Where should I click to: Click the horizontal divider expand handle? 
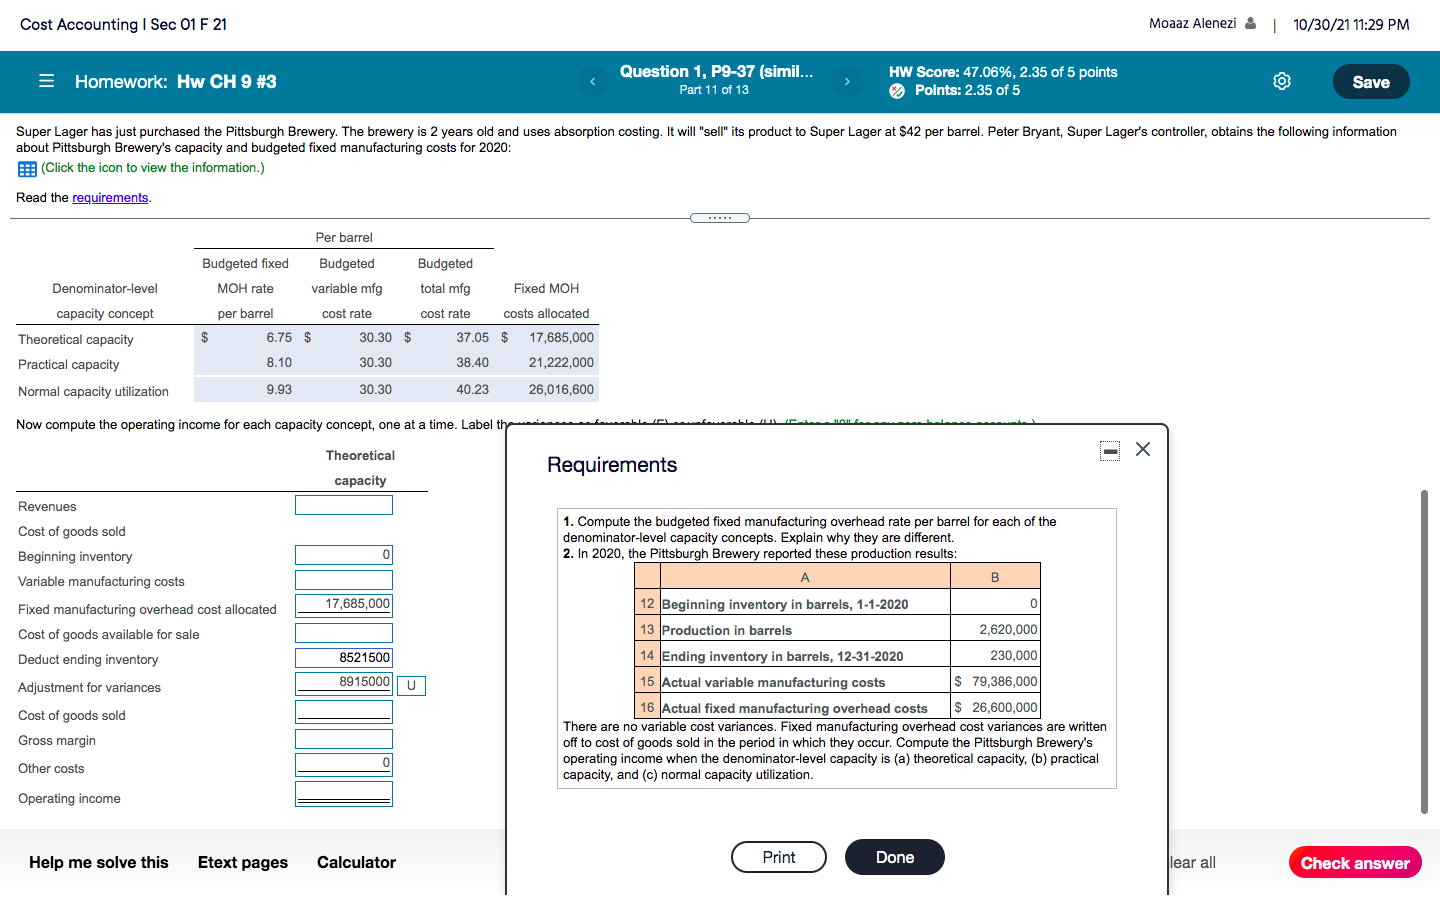click(x=720, y=218)
